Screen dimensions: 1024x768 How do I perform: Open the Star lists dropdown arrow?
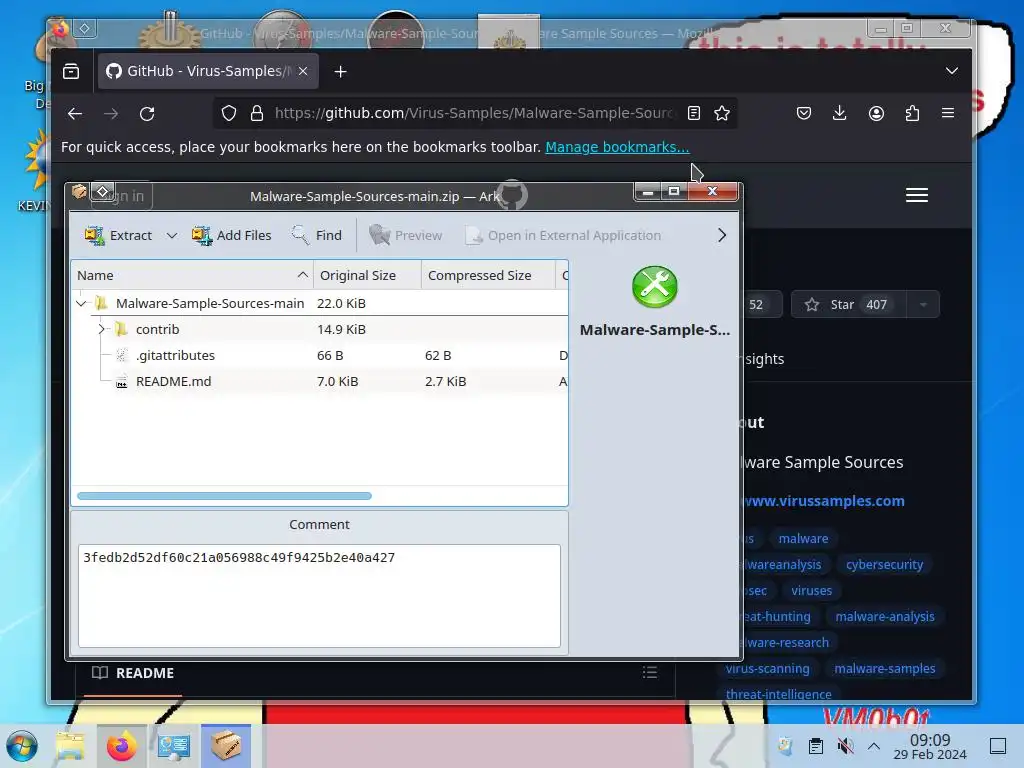point(923,304)
